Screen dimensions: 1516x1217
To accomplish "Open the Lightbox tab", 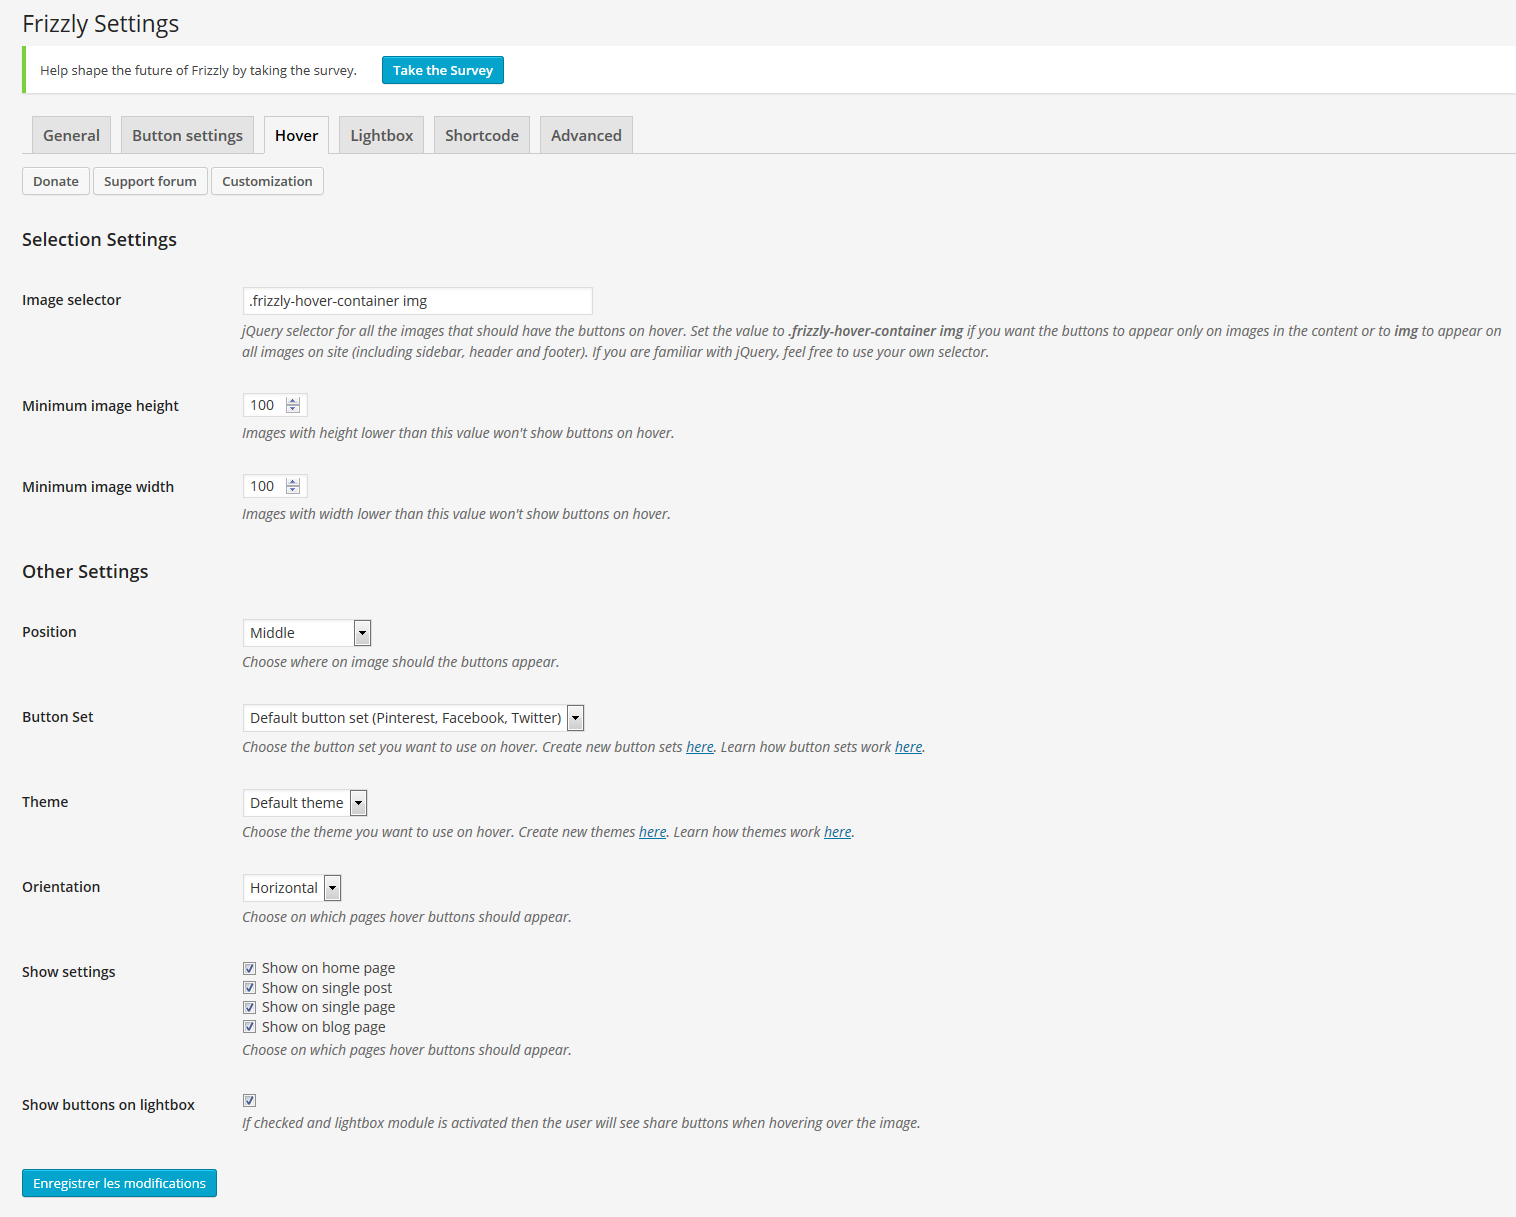I will pos(381,135).
